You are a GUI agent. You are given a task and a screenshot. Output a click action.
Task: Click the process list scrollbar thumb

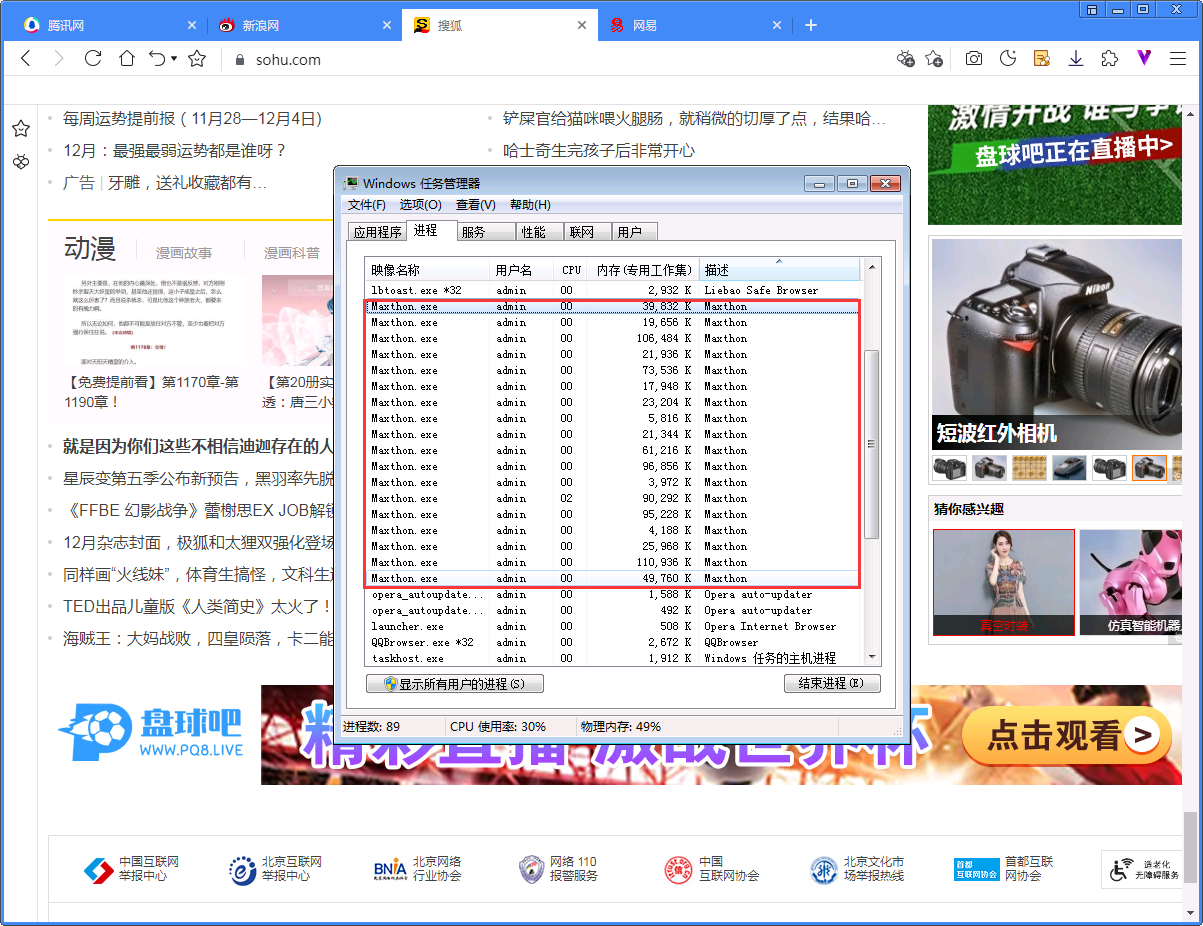tap(871, 444)
